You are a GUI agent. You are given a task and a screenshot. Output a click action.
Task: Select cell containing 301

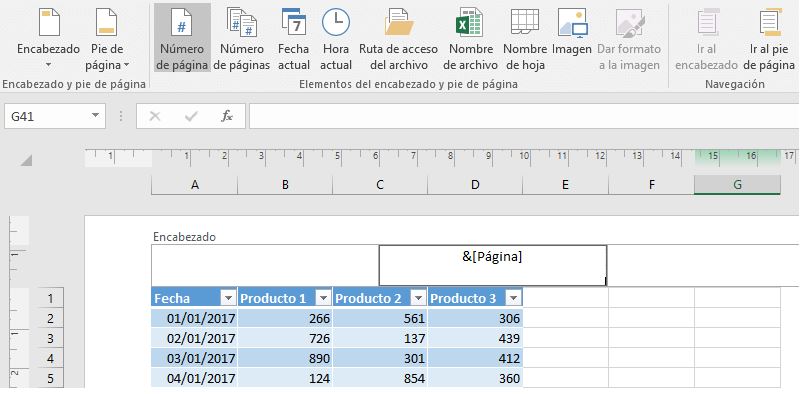point(380,358)
